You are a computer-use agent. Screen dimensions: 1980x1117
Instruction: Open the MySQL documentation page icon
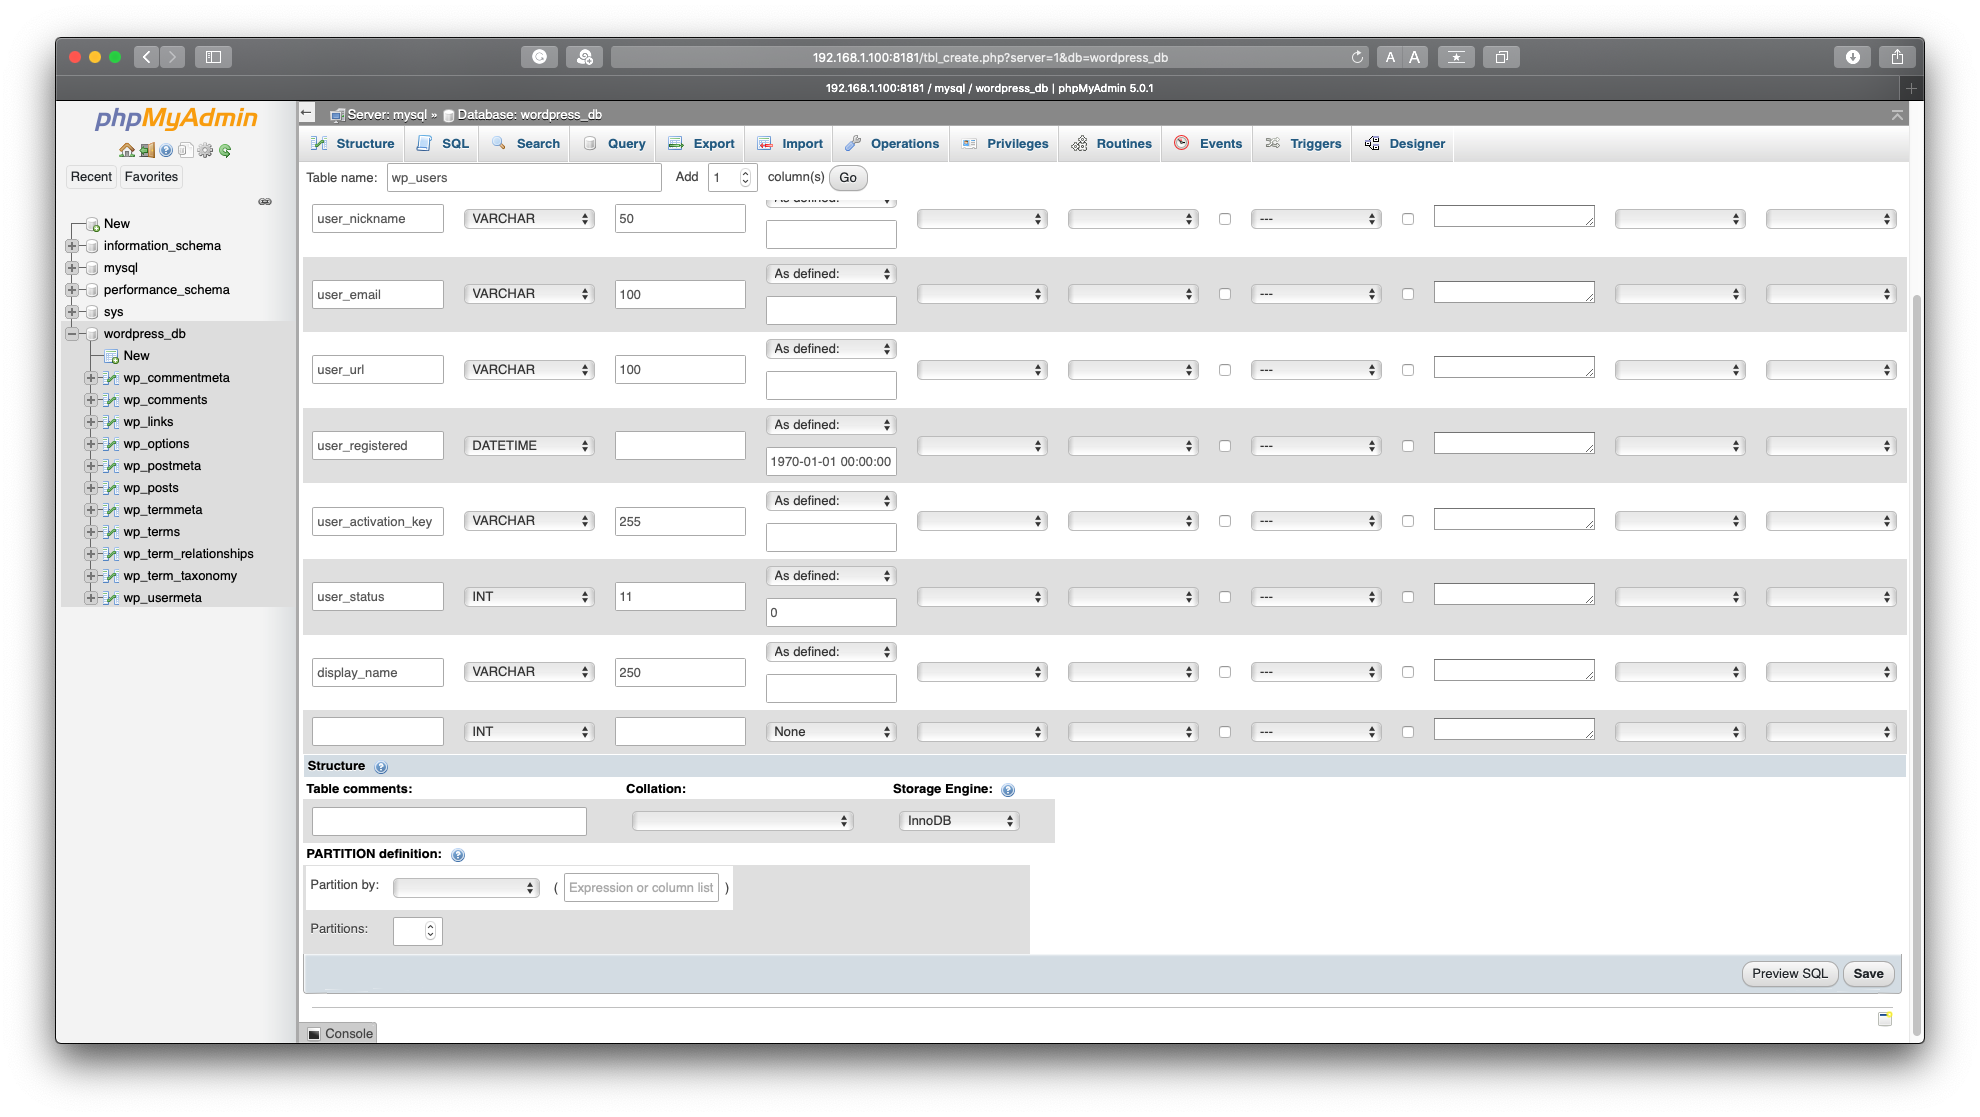point(185,150)
